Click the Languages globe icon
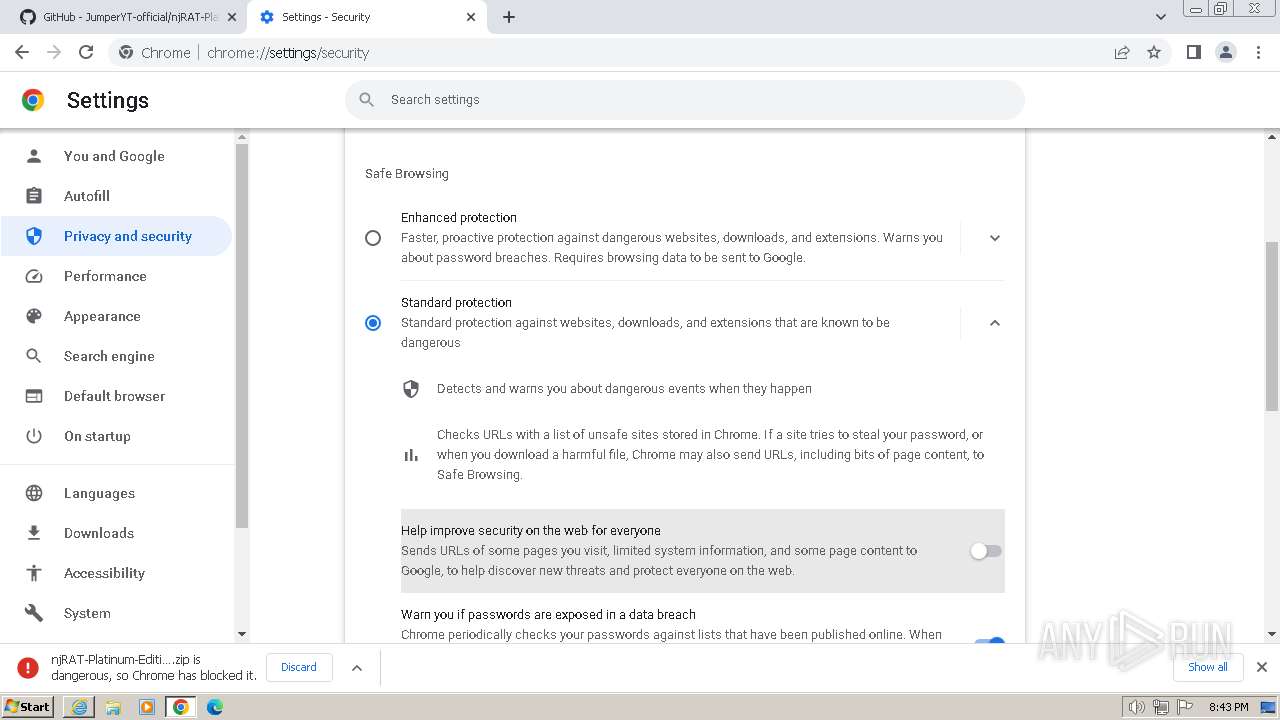The width and height of the screenshot is (1280, 720). (34, 493)
